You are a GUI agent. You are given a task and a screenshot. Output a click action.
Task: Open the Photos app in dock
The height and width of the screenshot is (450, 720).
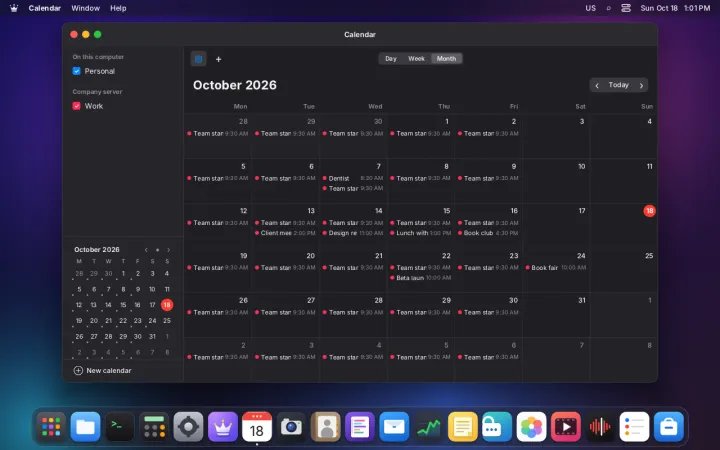click(x=531, y=427)
